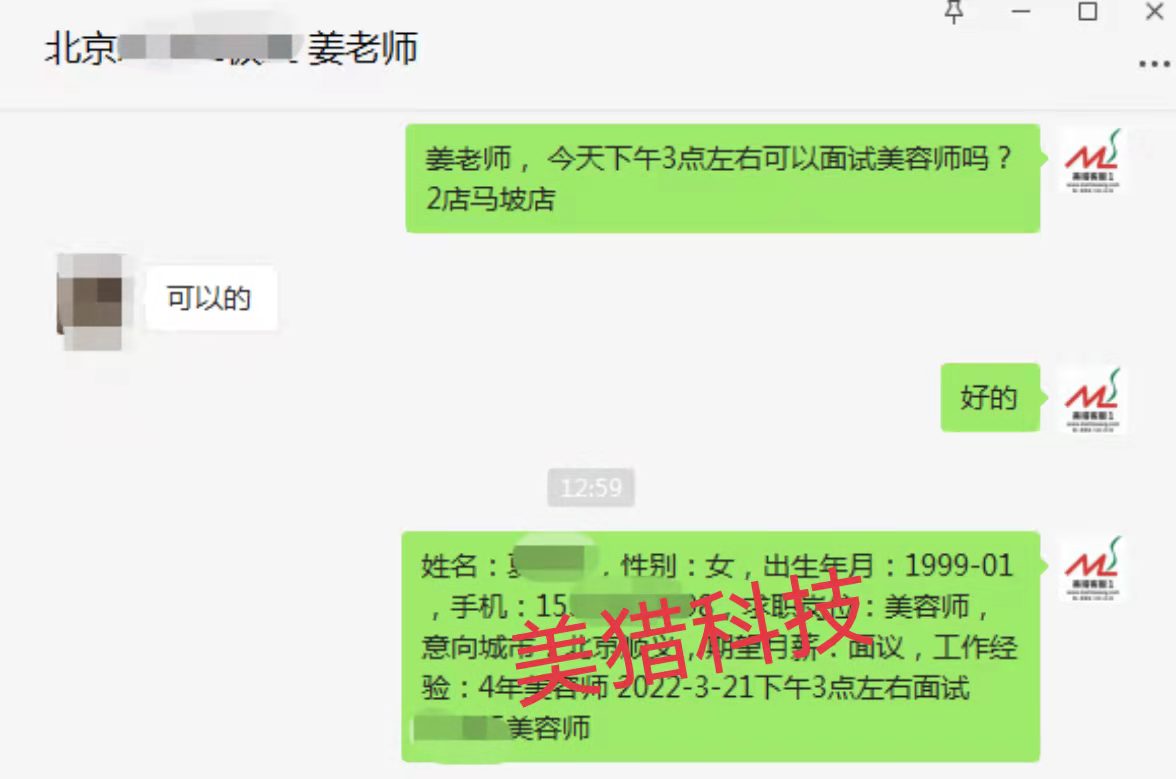Open the three-dots chat info menu
The width and height of the screenshot is (1176, 779).
(1154, 64)
